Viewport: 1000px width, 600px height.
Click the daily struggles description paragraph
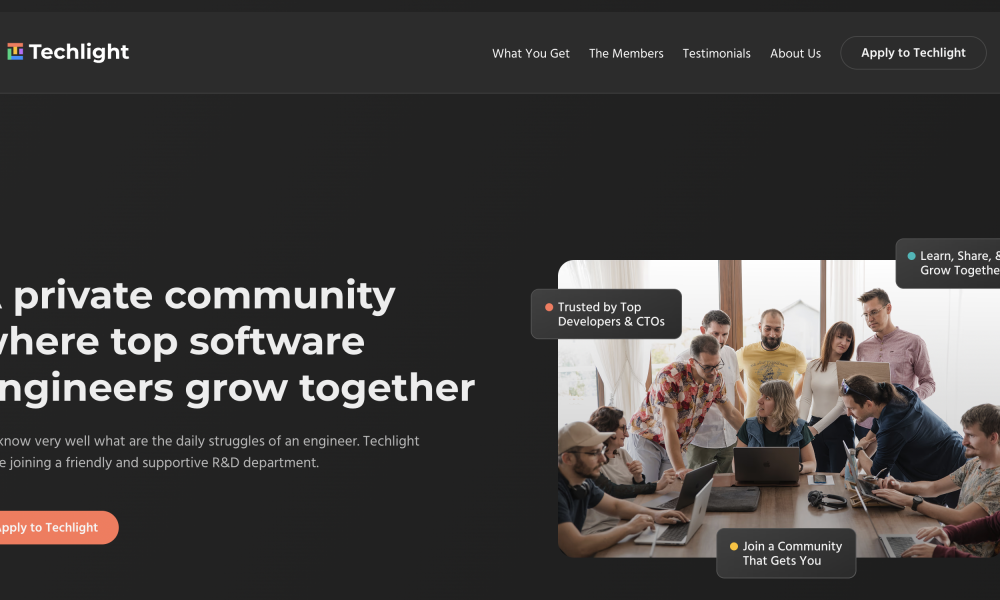(209, 451)
